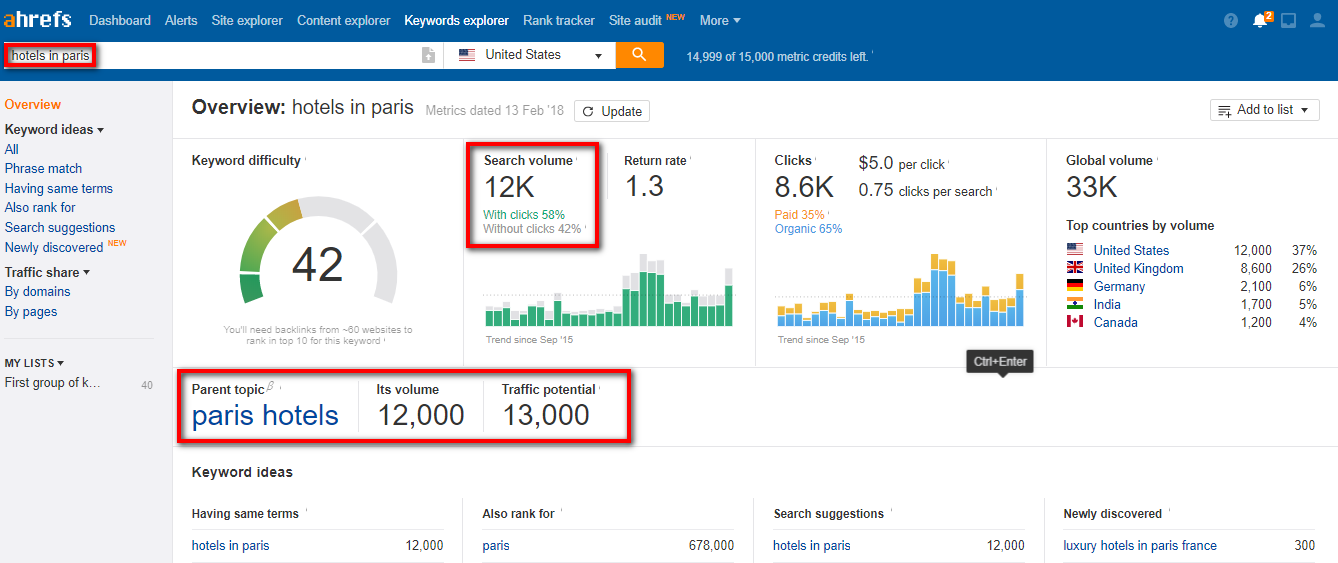Open the user account profile icon
This screenshot has width=1338, height=563.
[x=1317, y=21]
